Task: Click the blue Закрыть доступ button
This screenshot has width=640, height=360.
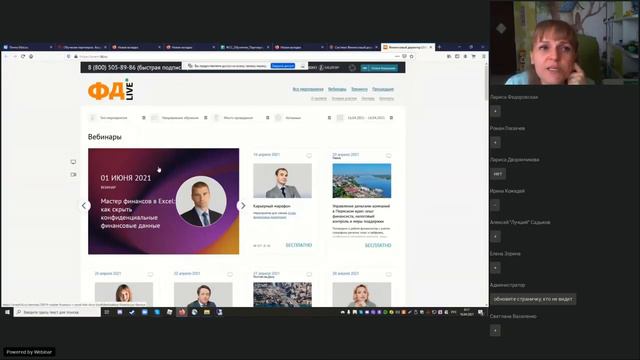Action: point(282,66)
